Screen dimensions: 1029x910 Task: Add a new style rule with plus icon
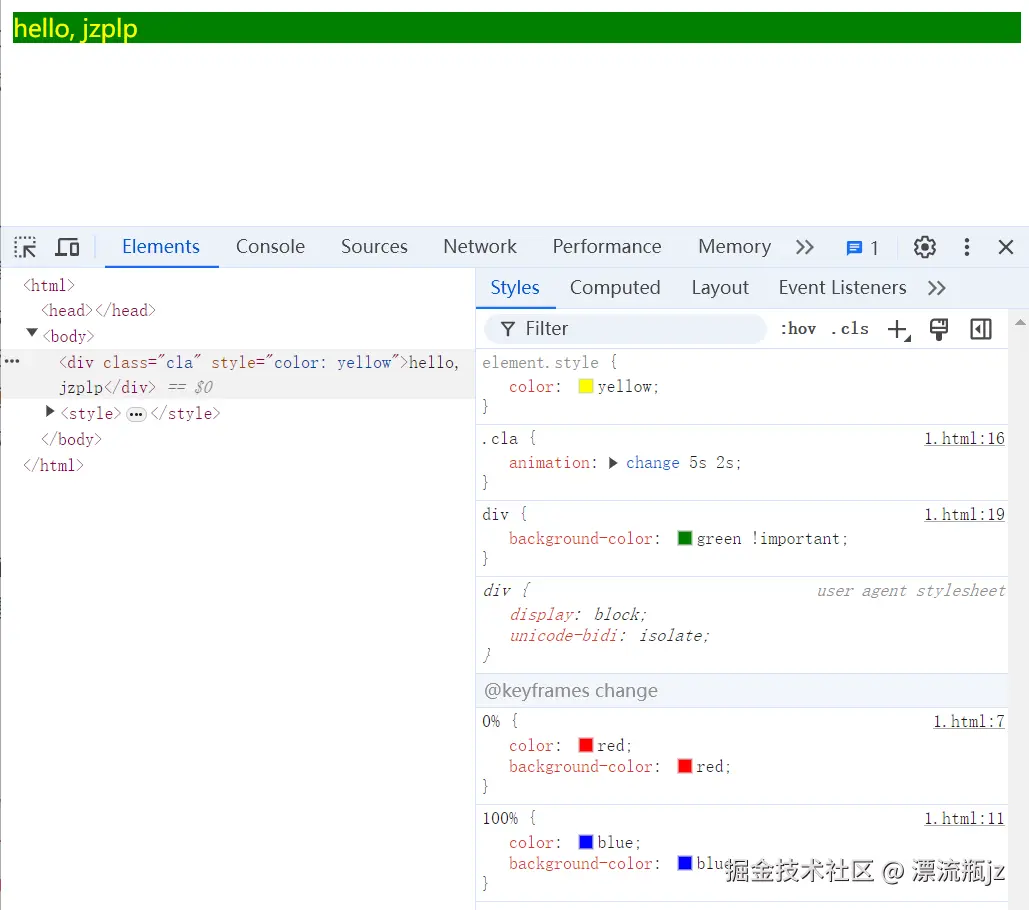[x=896, y=327]
